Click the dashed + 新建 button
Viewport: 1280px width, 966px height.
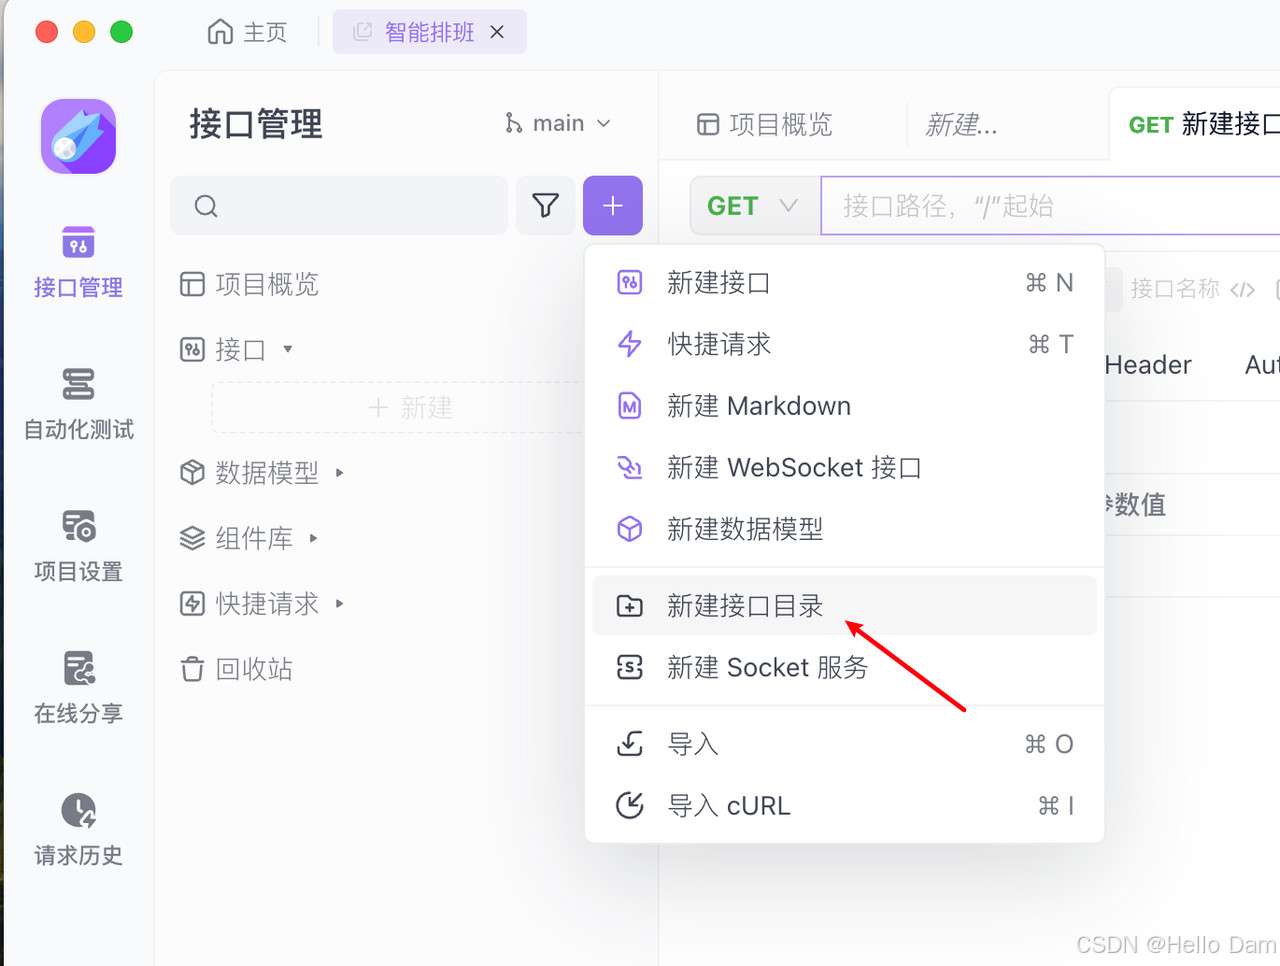point(398,408)
